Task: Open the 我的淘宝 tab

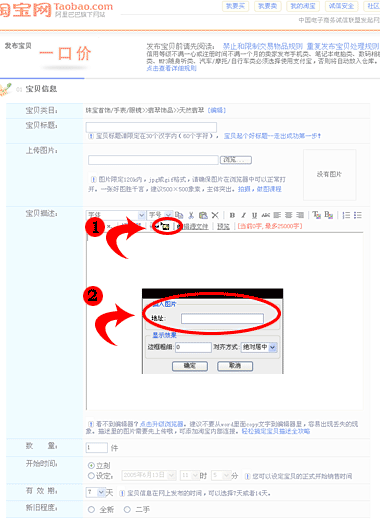Action: (x=303, y=6)
